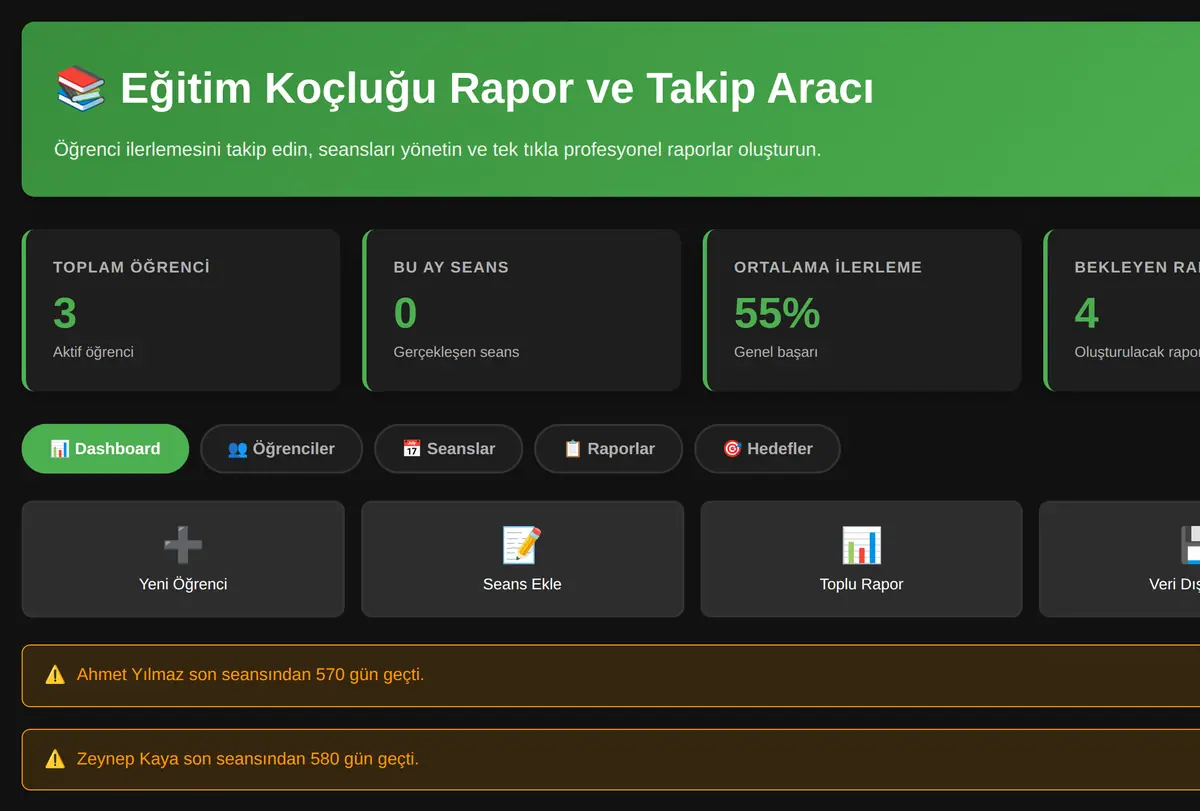This screenshot has width=1200, height=811.
Task: Click the Yeni Öğrenci quick action button
Action: 183,559
